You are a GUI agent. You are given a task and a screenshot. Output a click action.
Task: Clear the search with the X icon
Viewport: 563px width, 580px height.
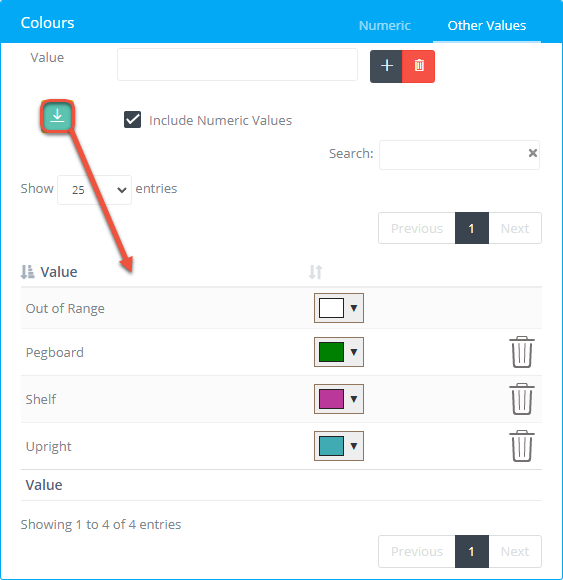click(533, 153)
